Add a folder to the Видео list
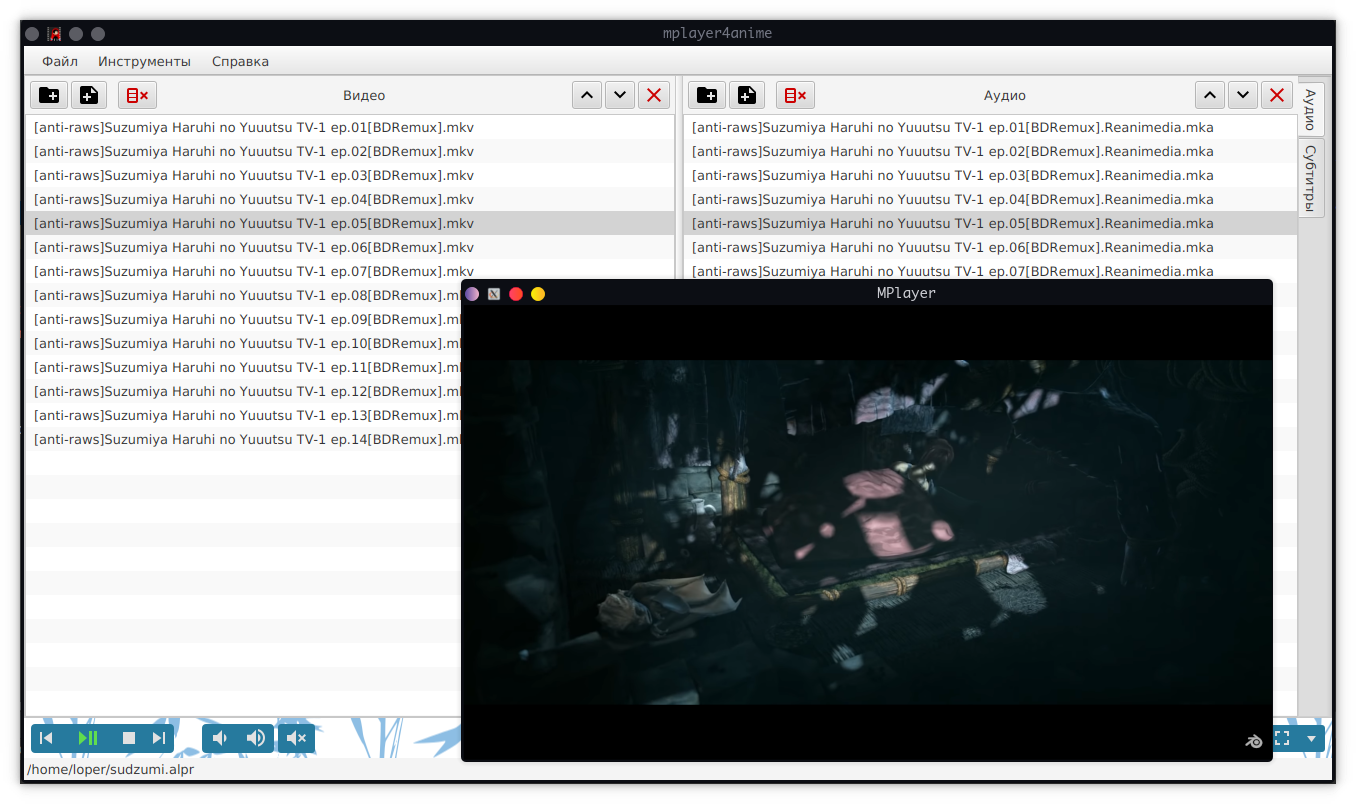 coord(49,95)
